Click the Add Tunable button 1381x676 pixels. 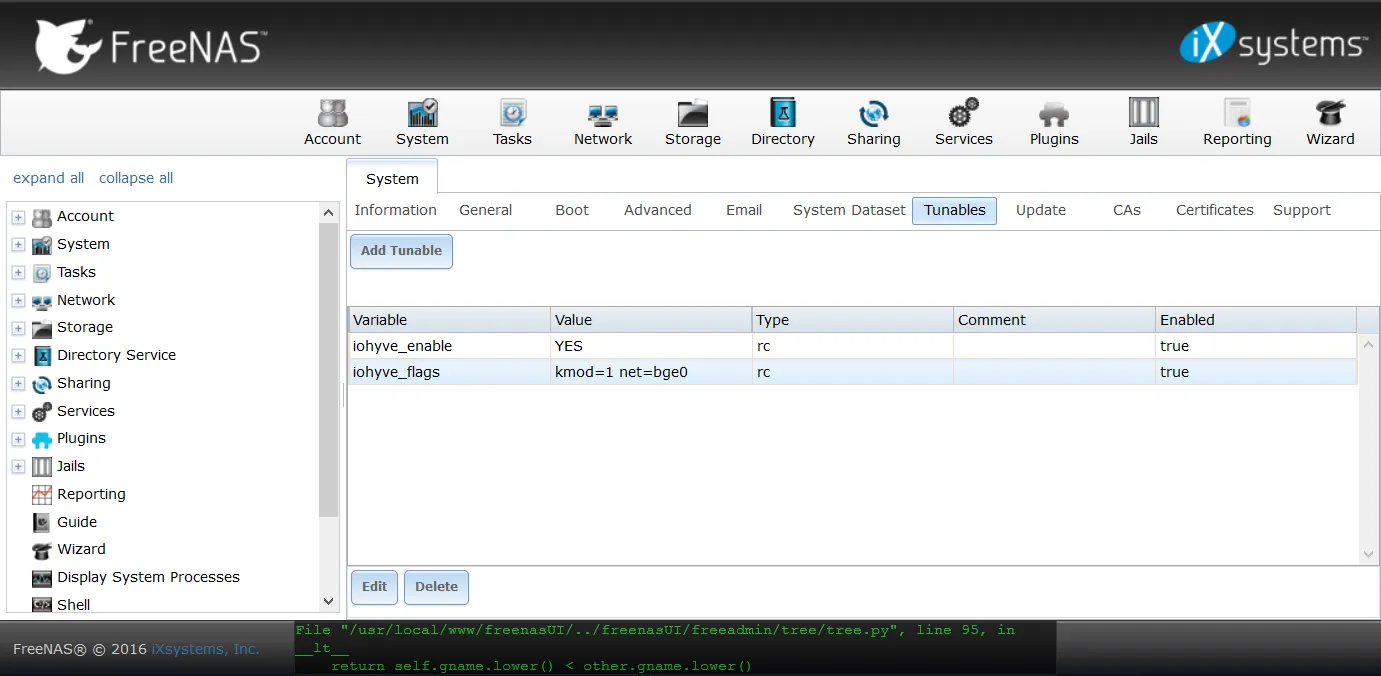coord(401,251)
